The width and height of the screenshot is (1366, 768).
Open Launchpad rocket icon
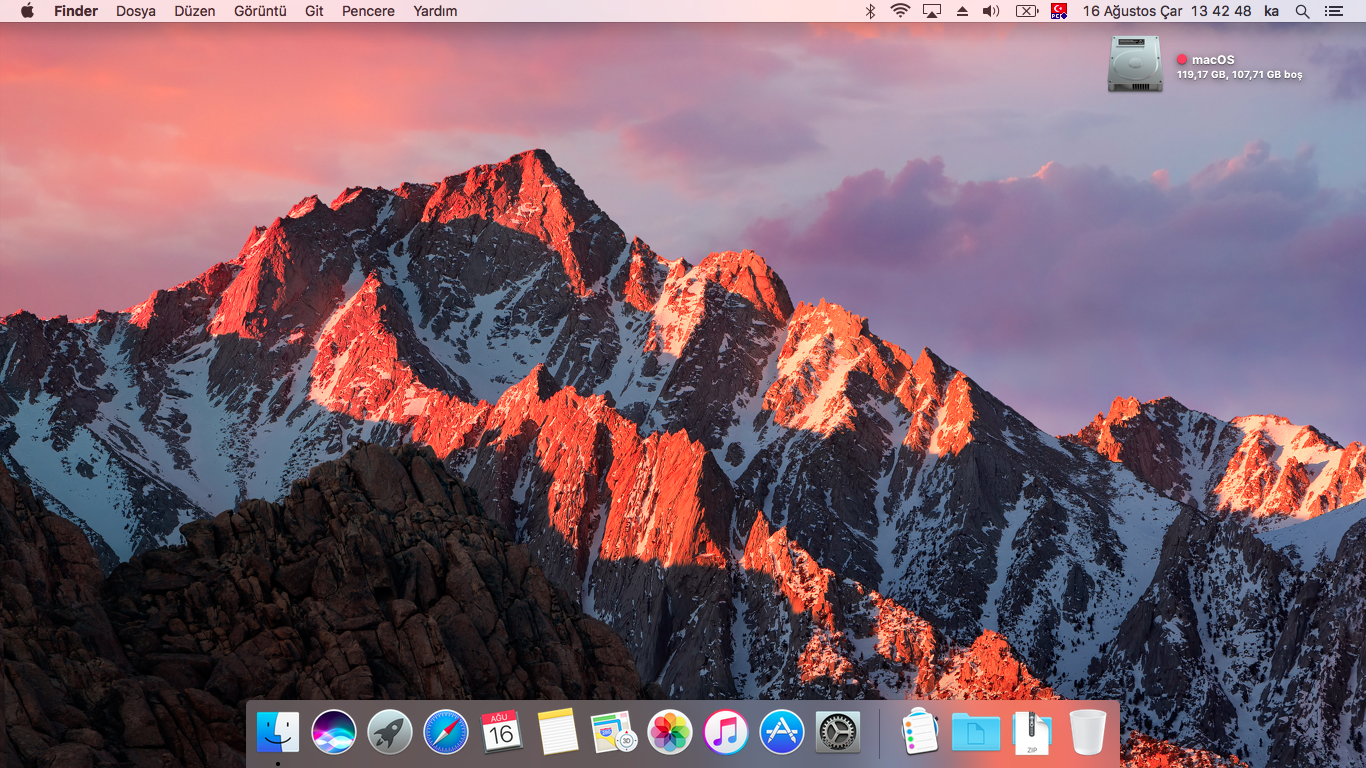tap(390, 732)
